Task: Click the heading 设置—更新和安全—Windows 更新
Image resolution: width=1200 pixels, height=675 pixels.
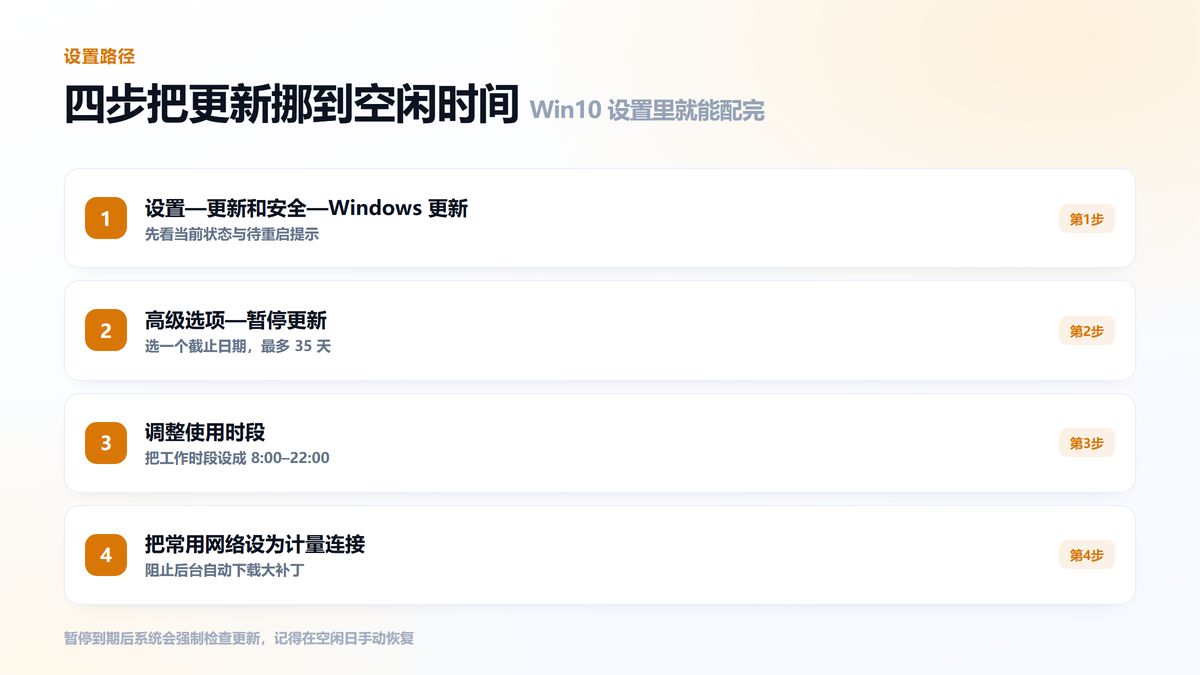Action: coord(307,208)
